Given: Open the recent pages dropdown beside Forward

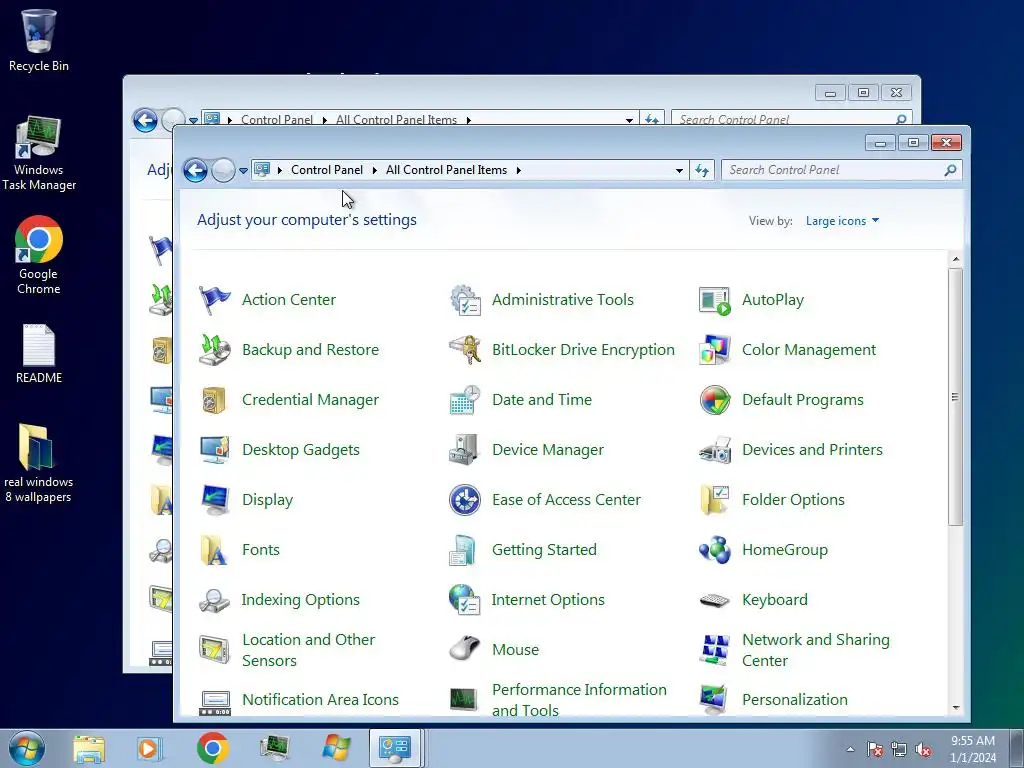Looking at the screenshot, I should tap(243, 170).
